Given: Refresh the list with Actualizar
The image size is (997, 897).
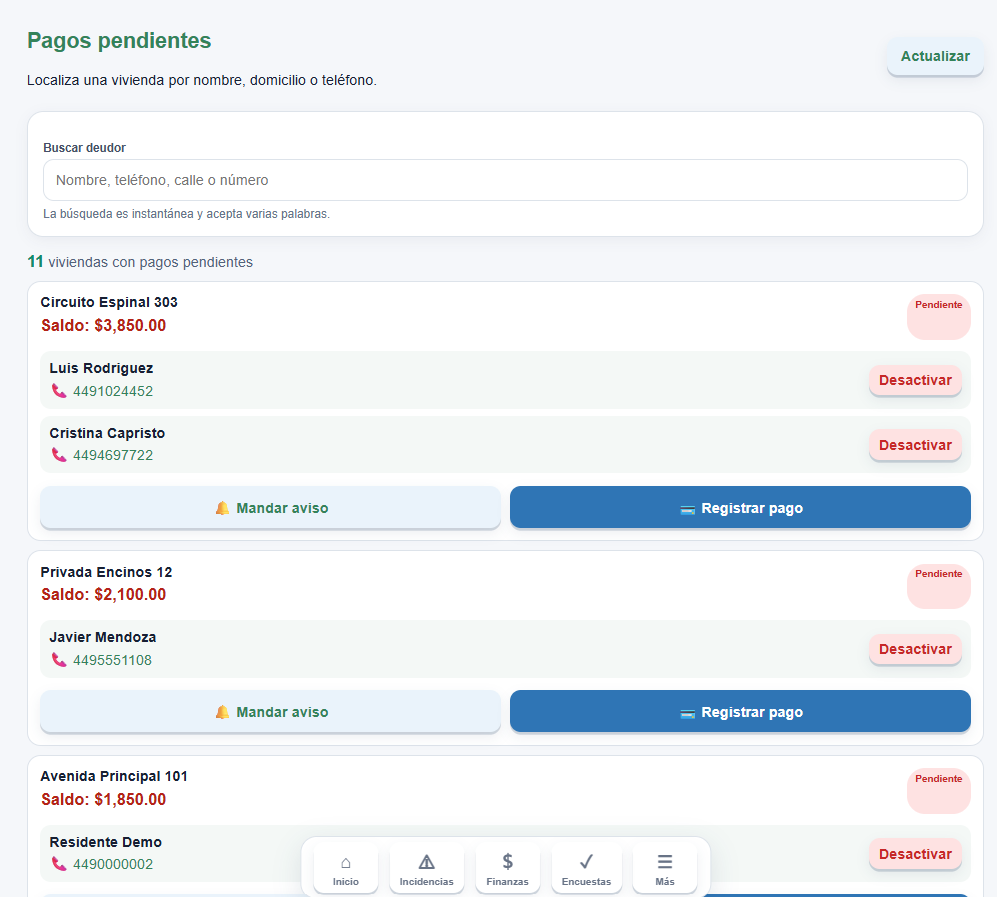Looking at the screenshot, I should tap(935, 57).
